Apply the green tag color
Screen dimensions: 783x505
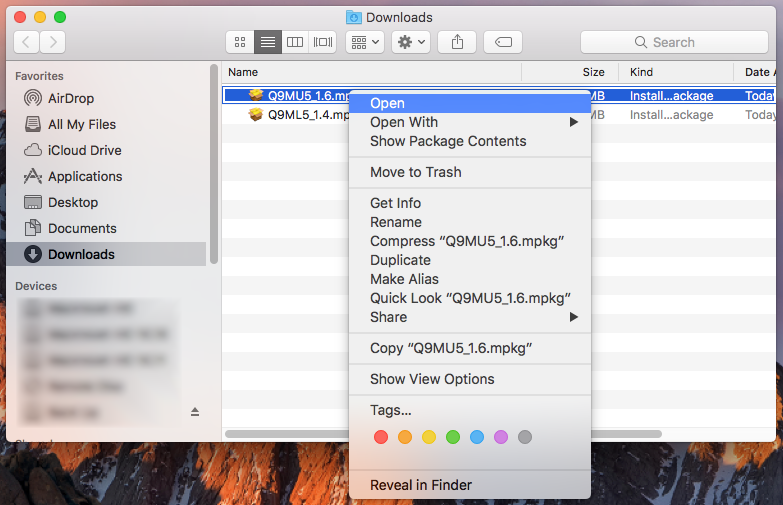pos(453,437)
